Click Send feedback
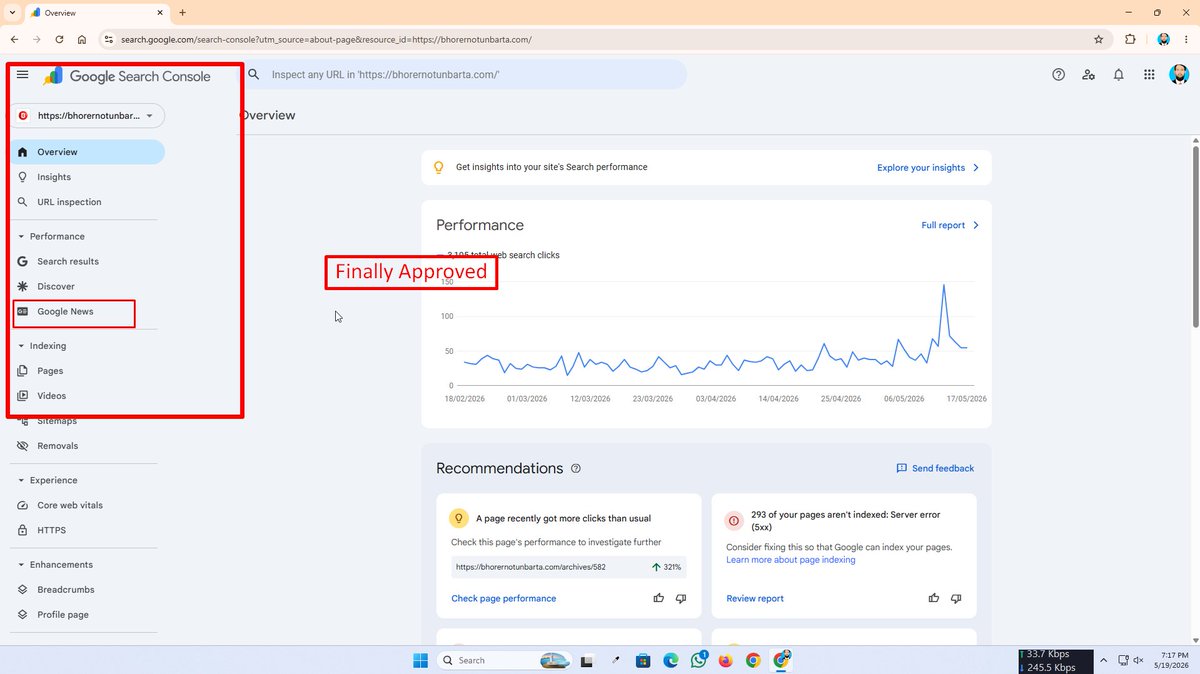 935,468
